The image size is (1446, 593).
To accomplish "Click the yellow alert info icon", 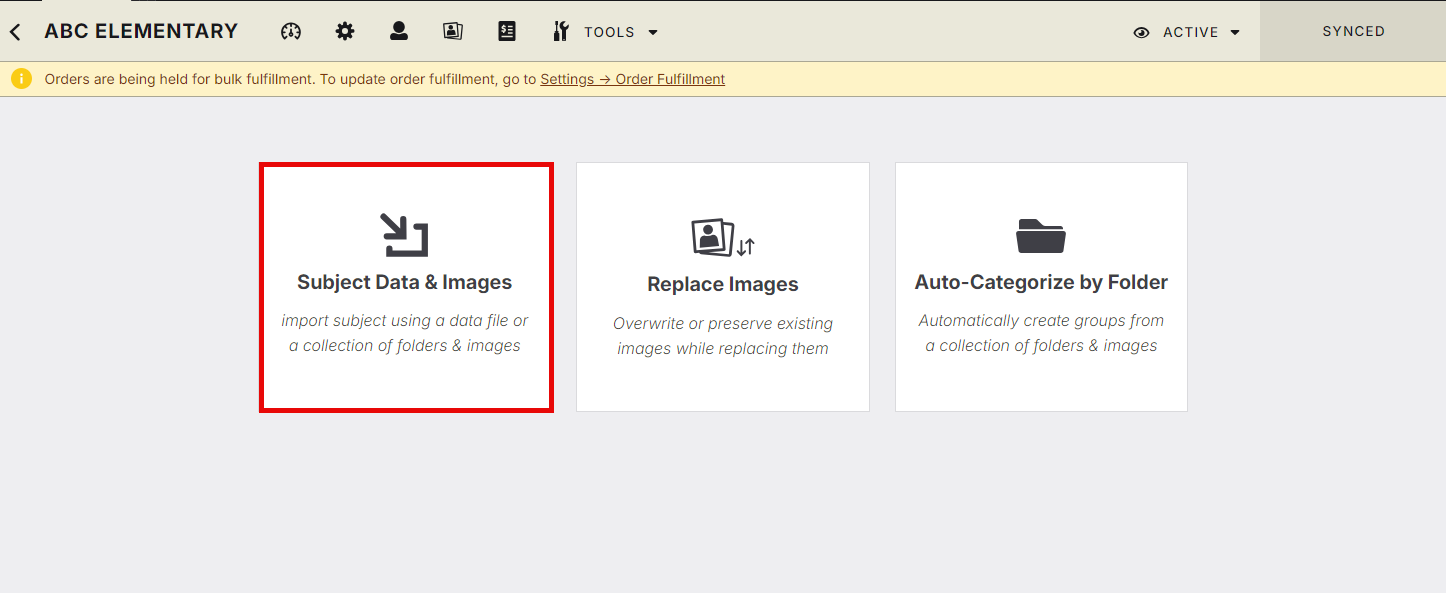I will 22,79.
